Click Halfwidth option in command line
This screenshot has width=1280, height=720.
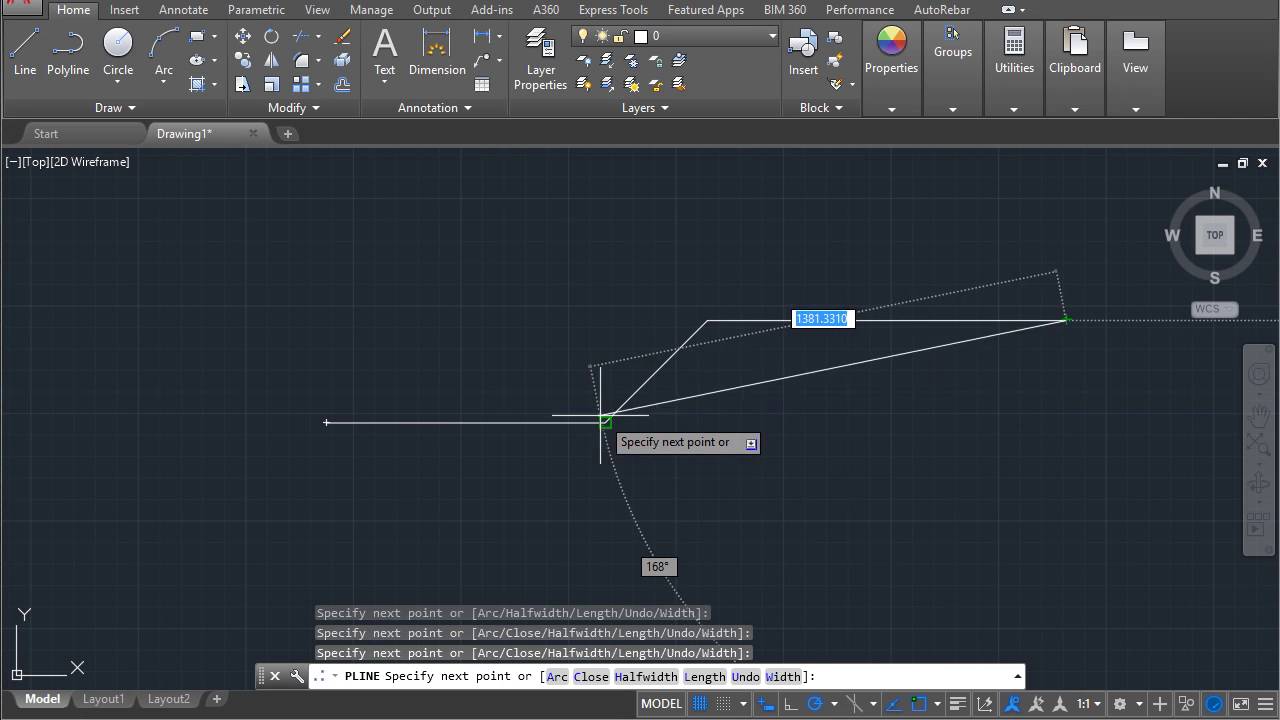[646, 677]
